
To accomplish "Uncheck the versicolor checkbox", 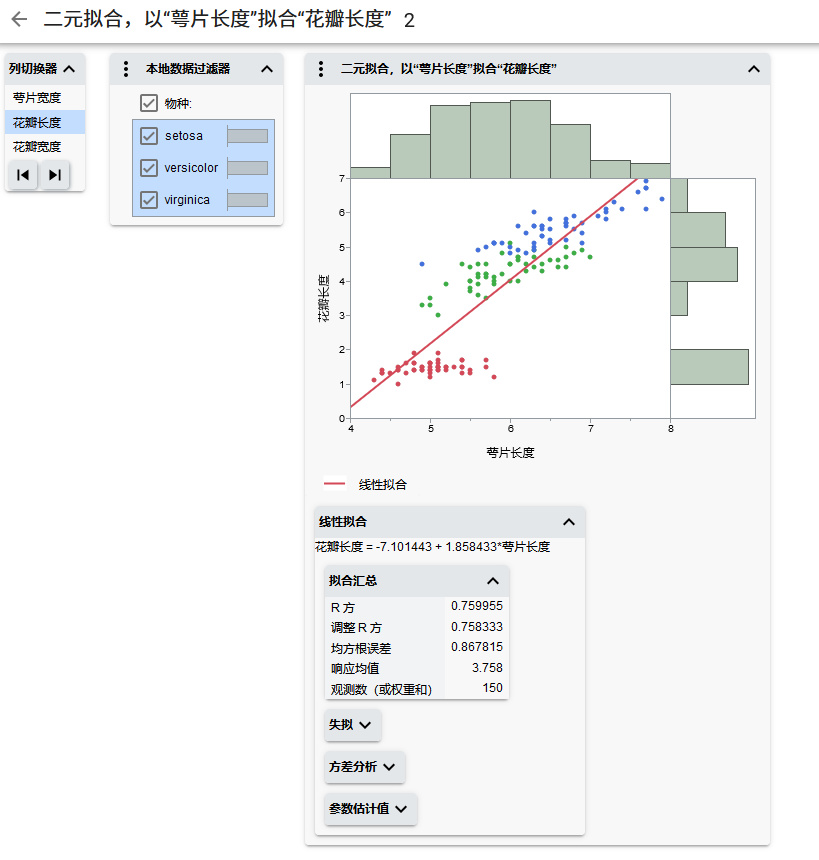I will pyautogui.click(x=150, y=168).
